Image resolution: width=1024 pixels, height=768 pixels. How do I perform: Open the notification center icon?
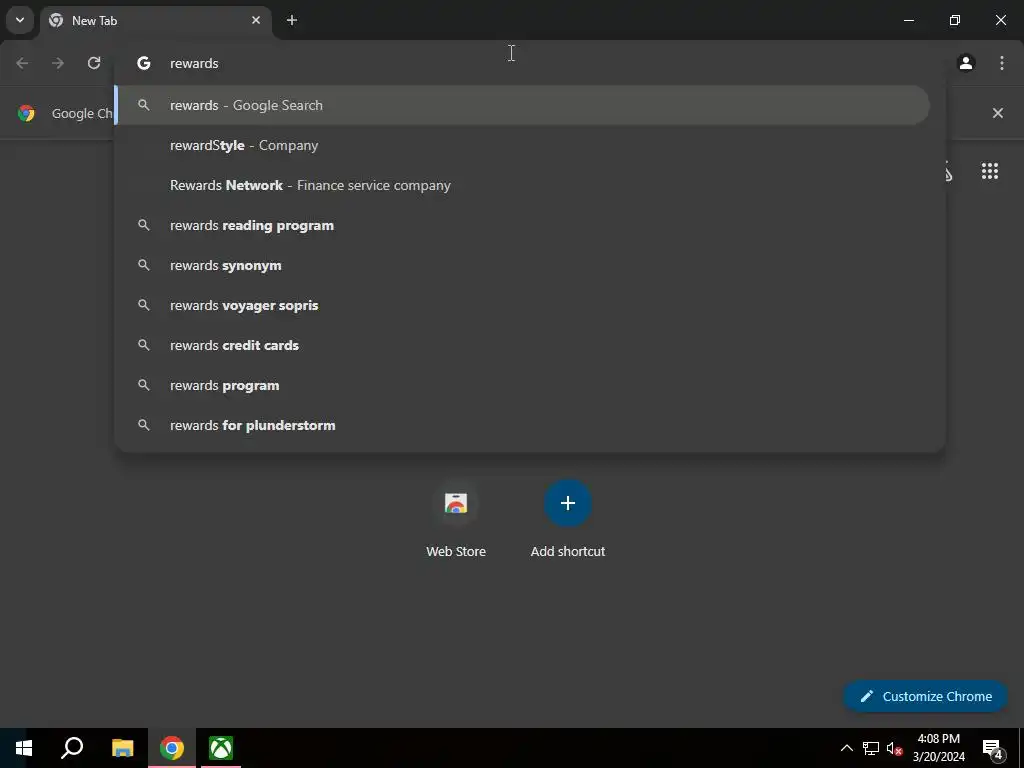point(993,749)
